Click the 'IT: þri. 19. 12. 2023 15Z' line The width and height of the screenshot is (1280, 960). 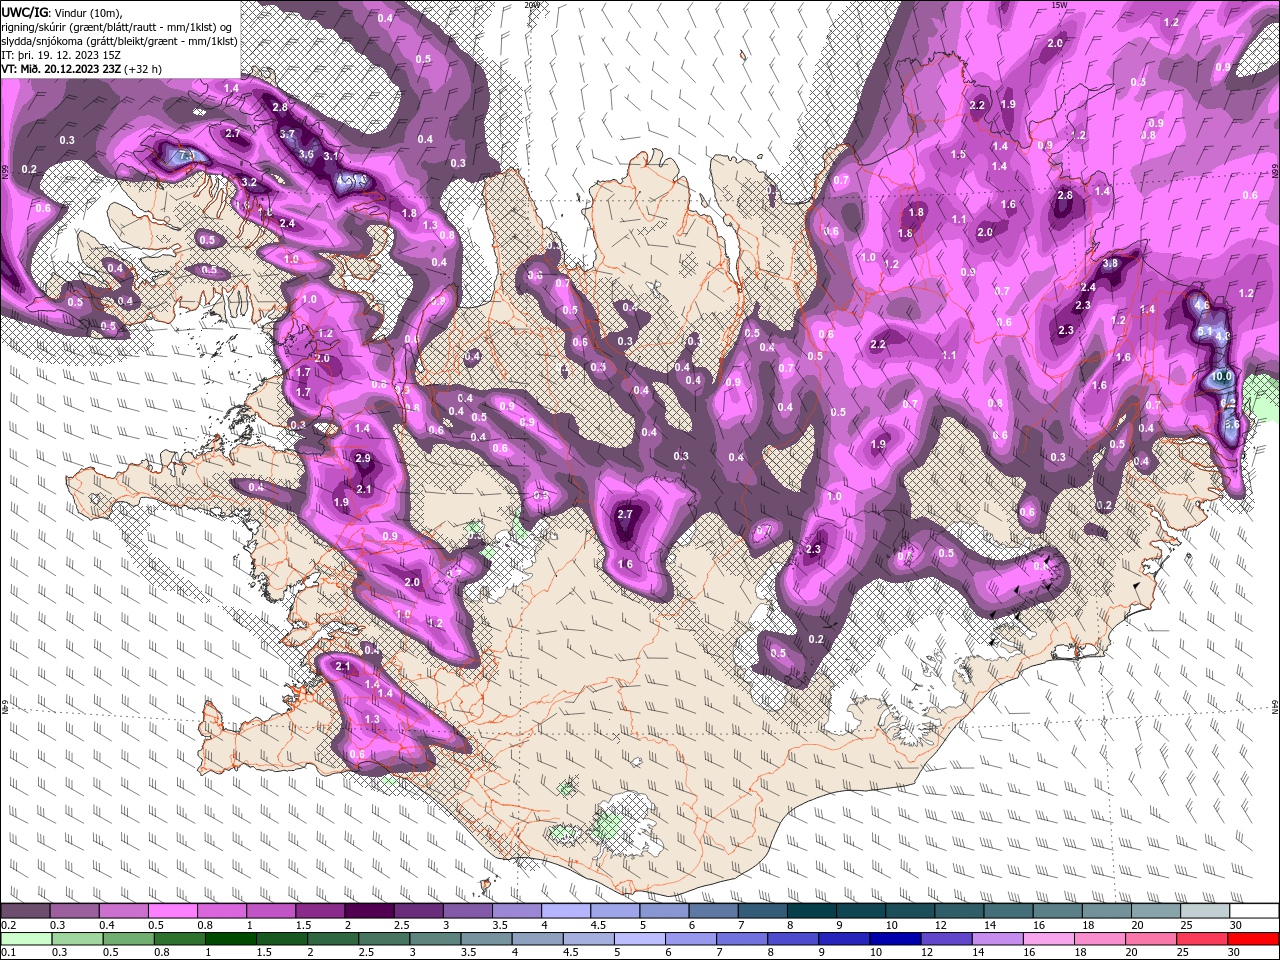(x=59, y=55)
